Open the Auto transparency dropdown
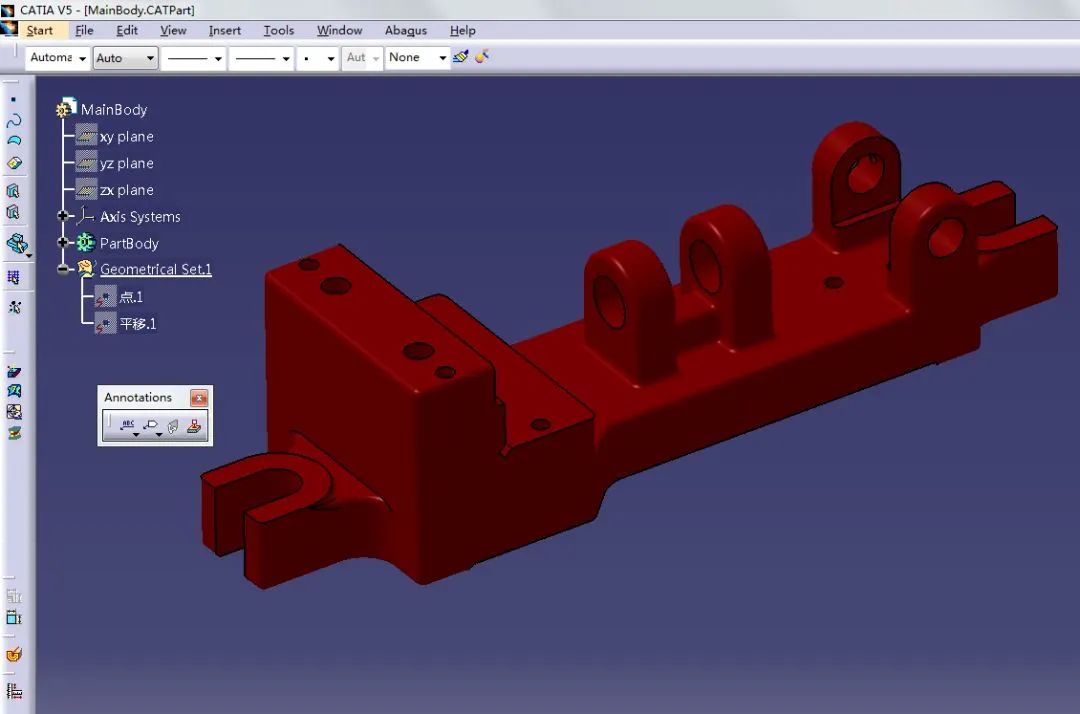The image size is (1080, 714). [125, 58]
